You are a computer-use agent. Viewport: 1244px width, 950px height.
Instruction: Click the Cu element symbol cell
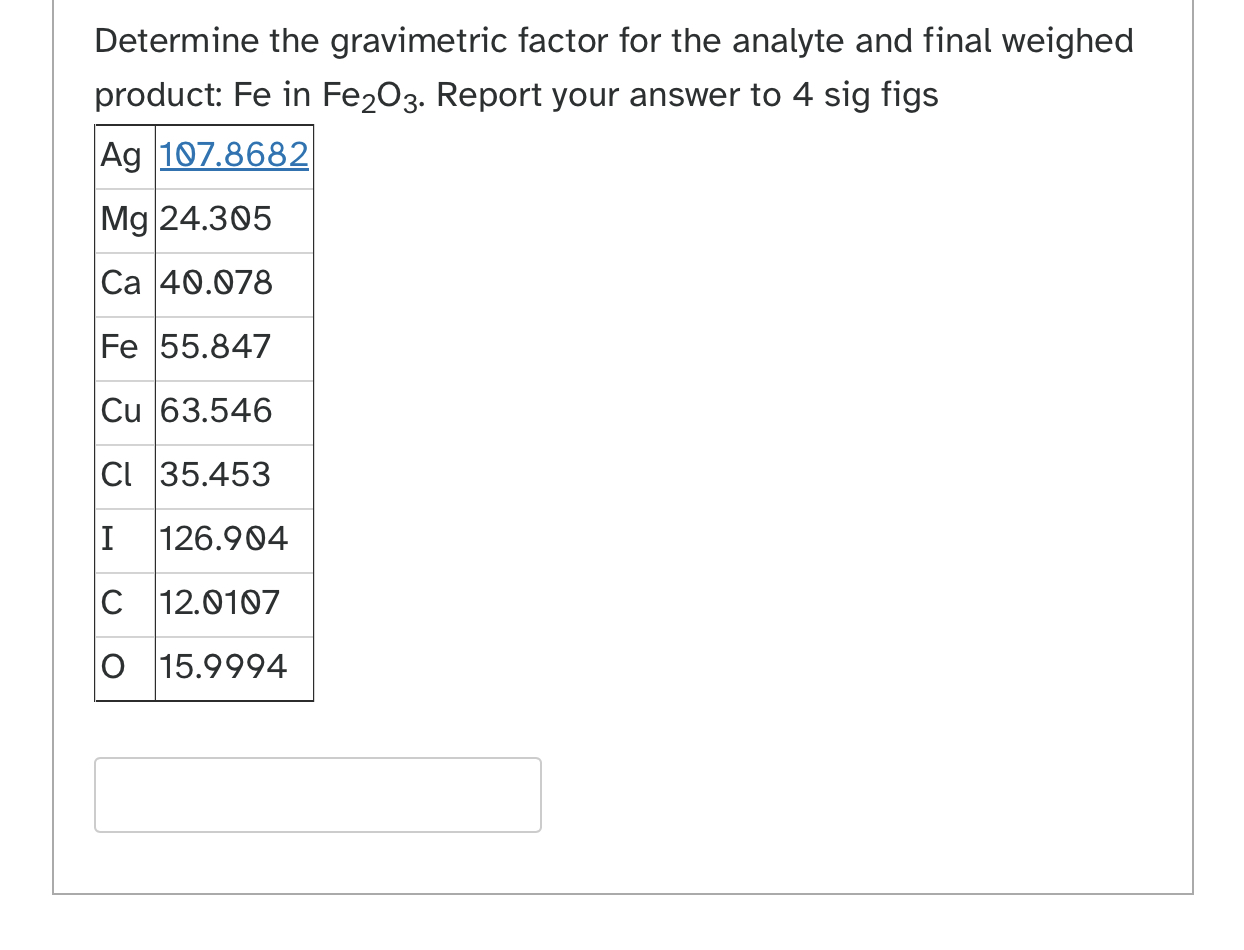(x=122, y=411)
